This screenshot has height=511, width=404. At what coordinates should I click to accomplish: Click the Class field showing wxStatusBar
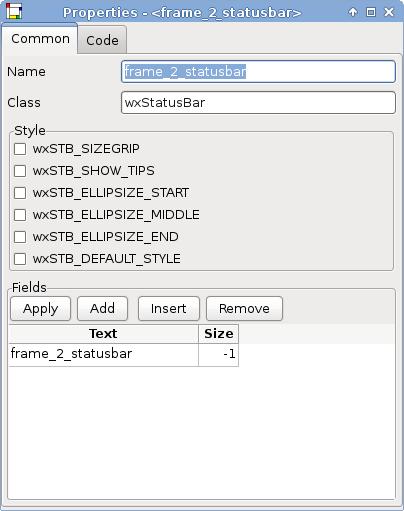[x=258, y=103]
